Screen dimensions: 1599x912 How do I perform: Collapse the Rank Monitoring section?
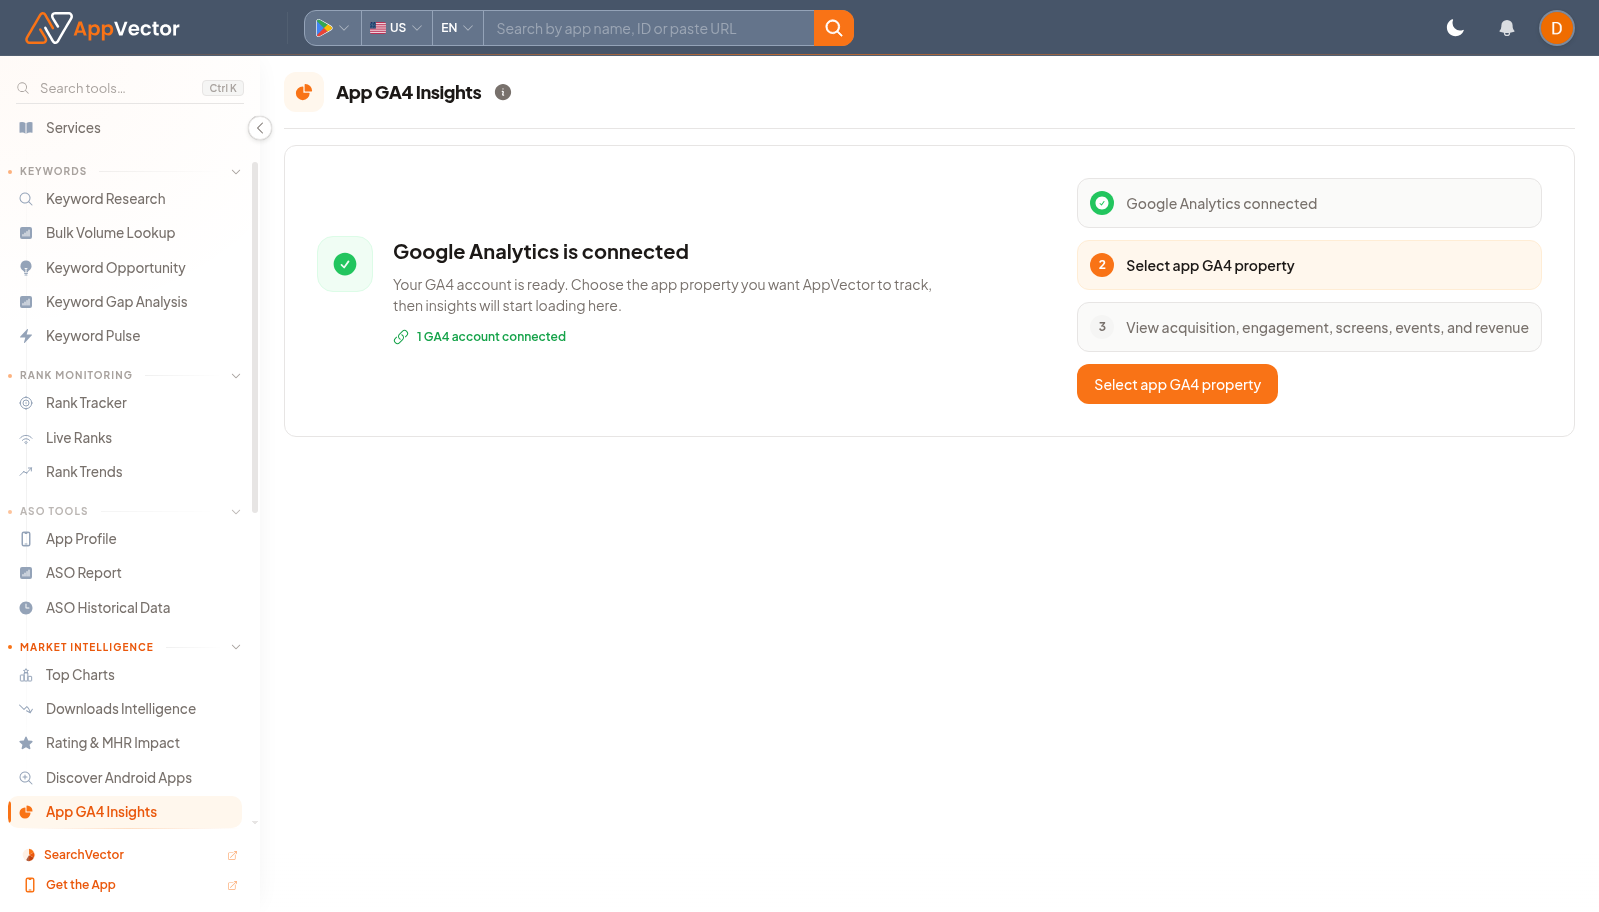click(236, 376)
